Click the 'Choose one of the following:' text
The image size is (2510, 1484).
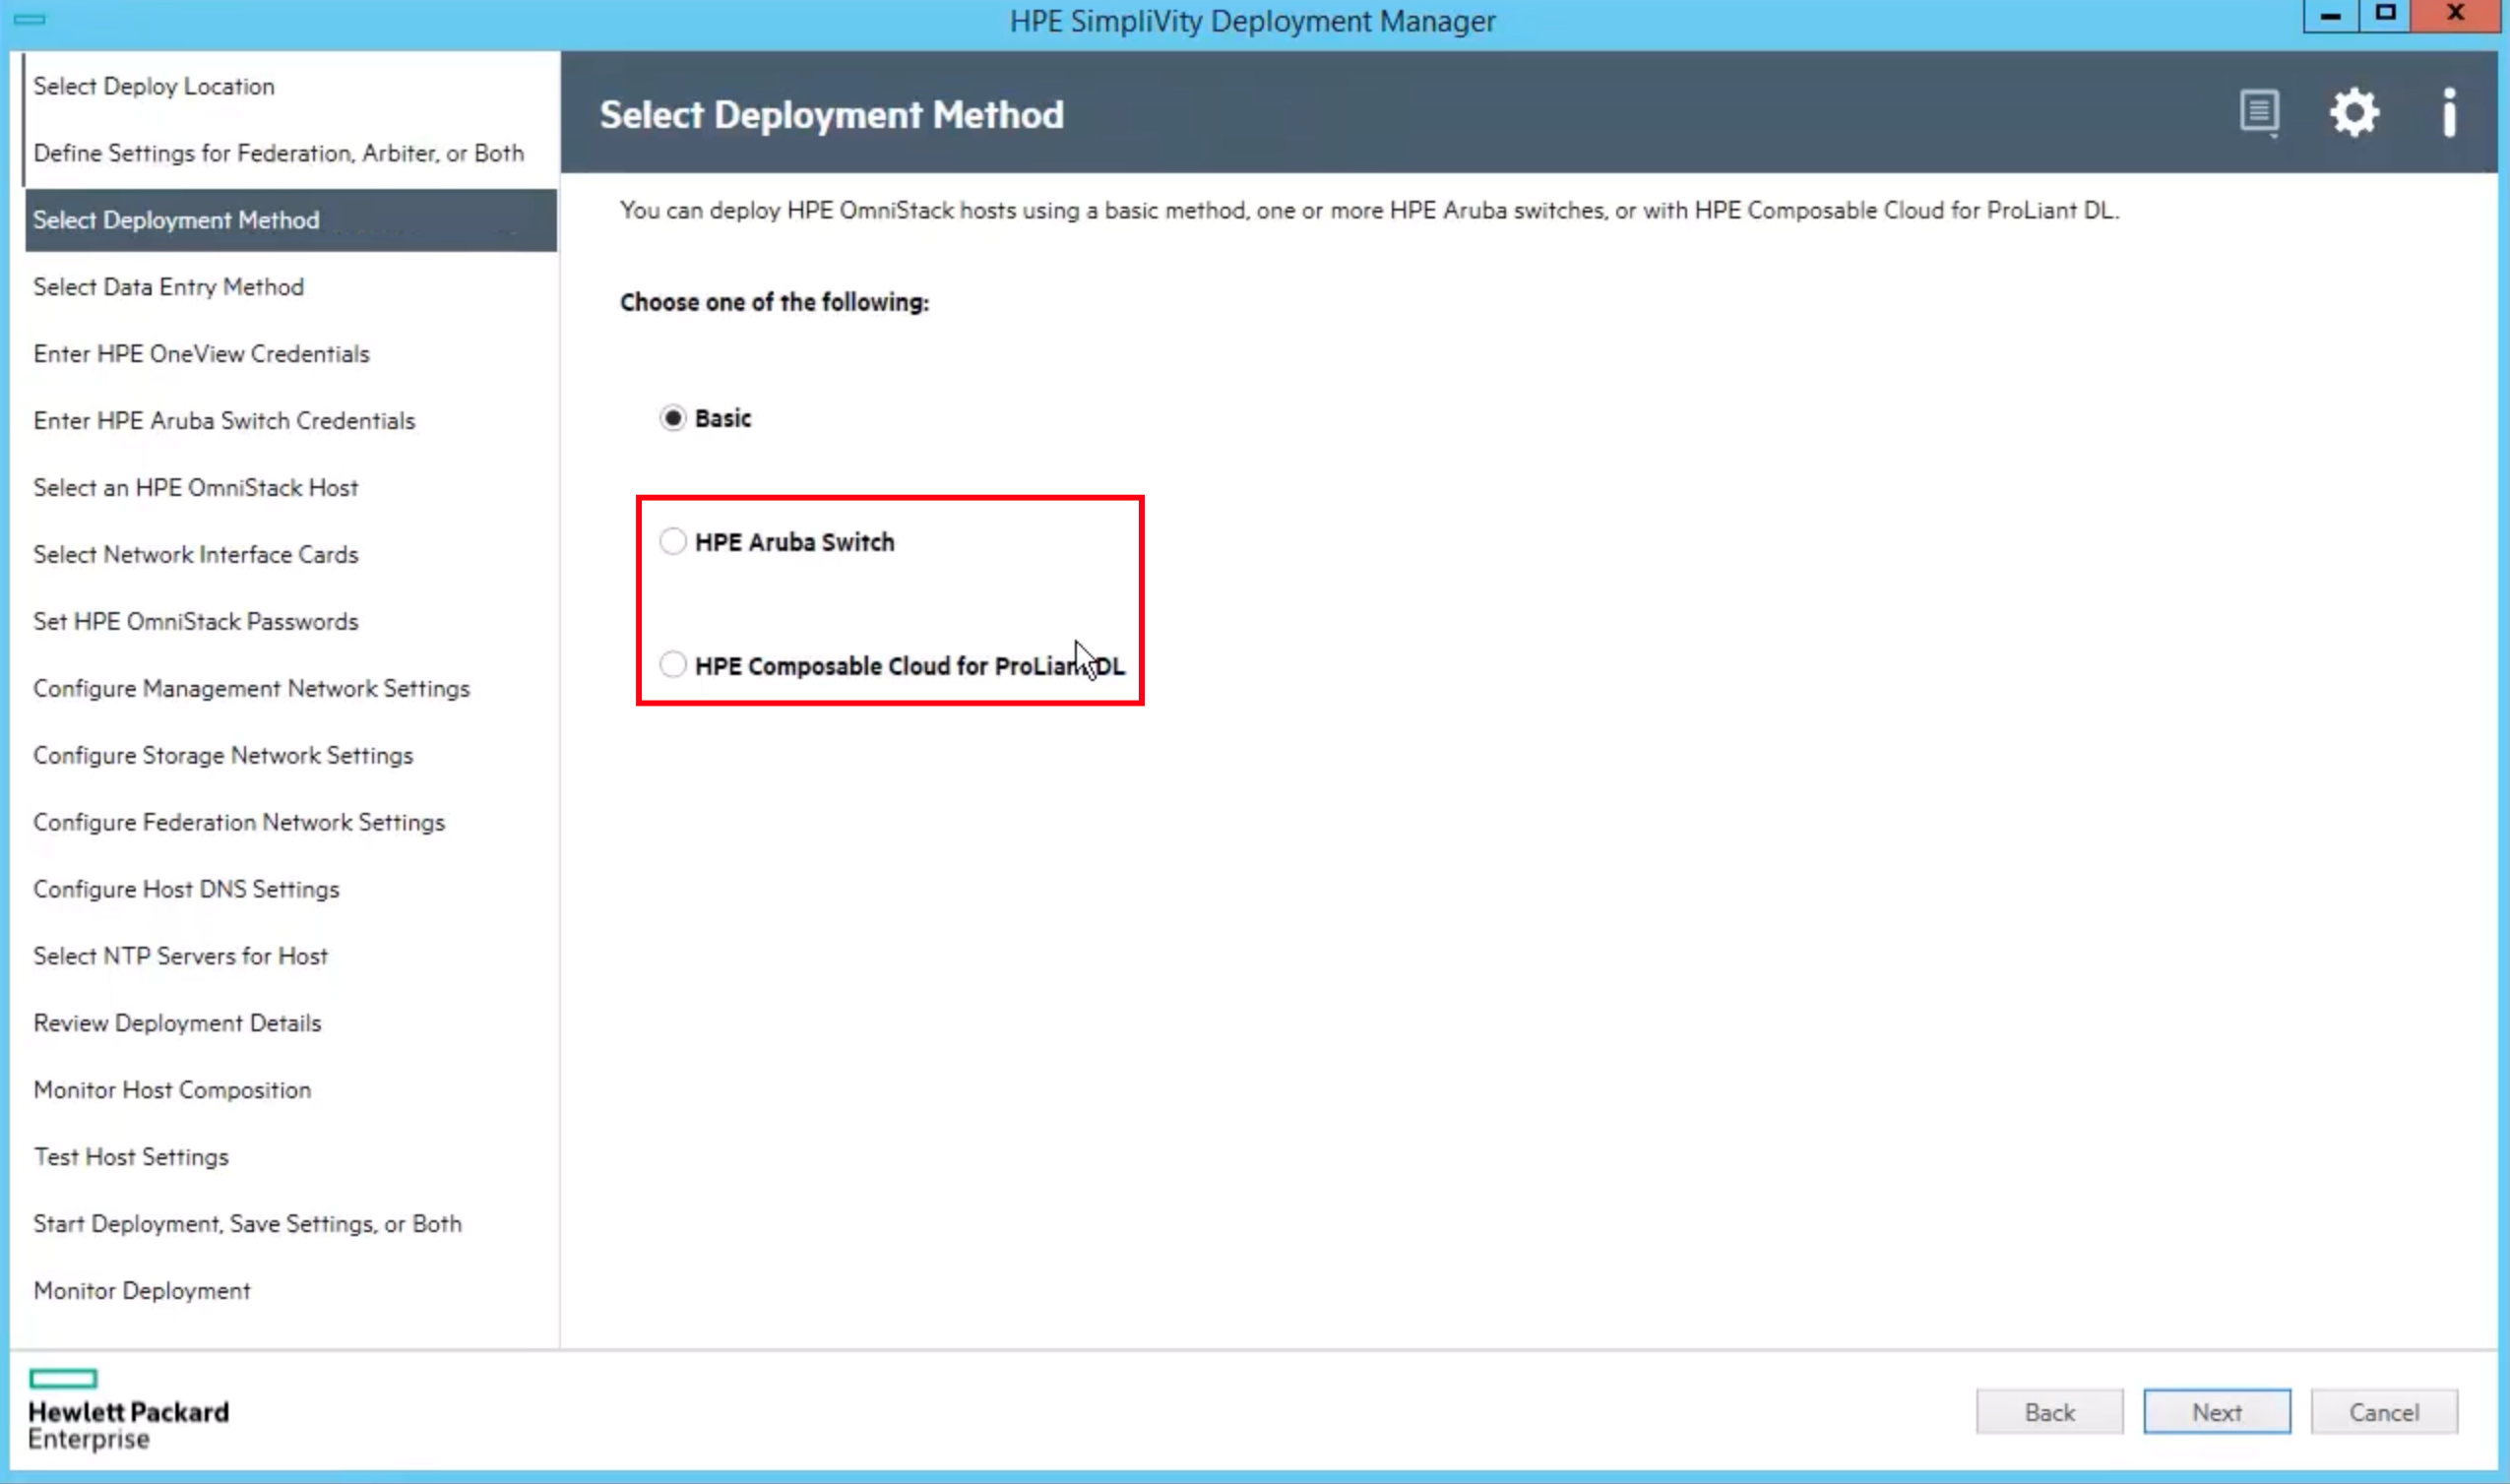point(775,302)
